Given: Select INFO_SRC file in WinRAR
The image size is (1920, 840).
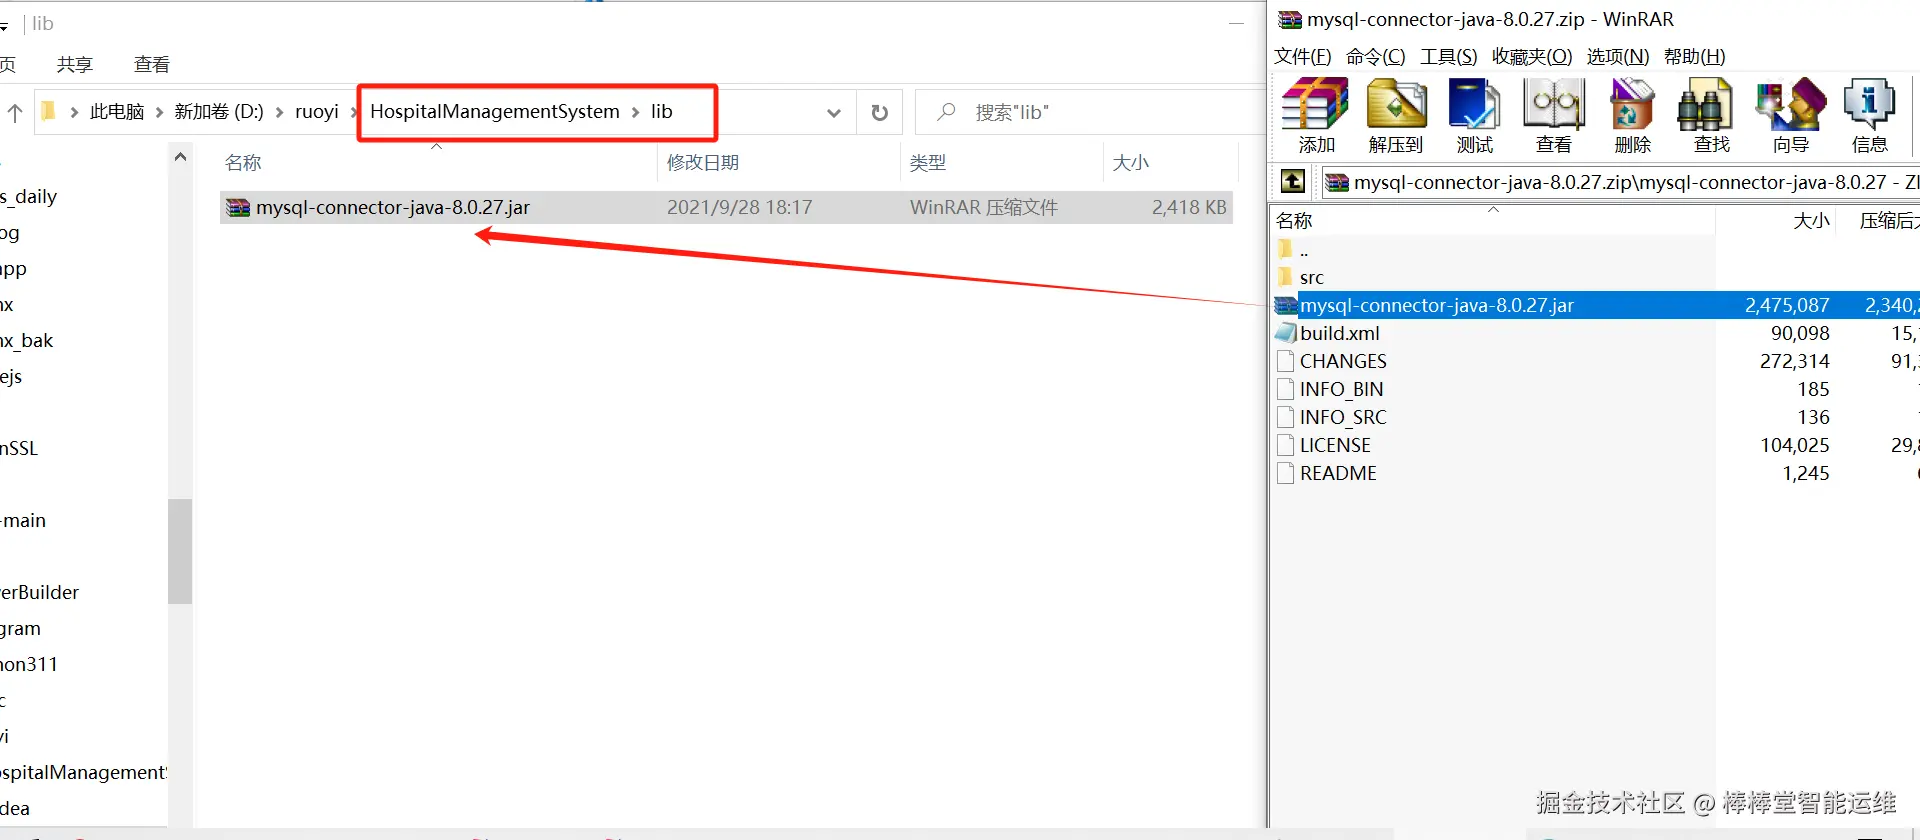Looking at the screenshot, I should [x=1343, y=417].
